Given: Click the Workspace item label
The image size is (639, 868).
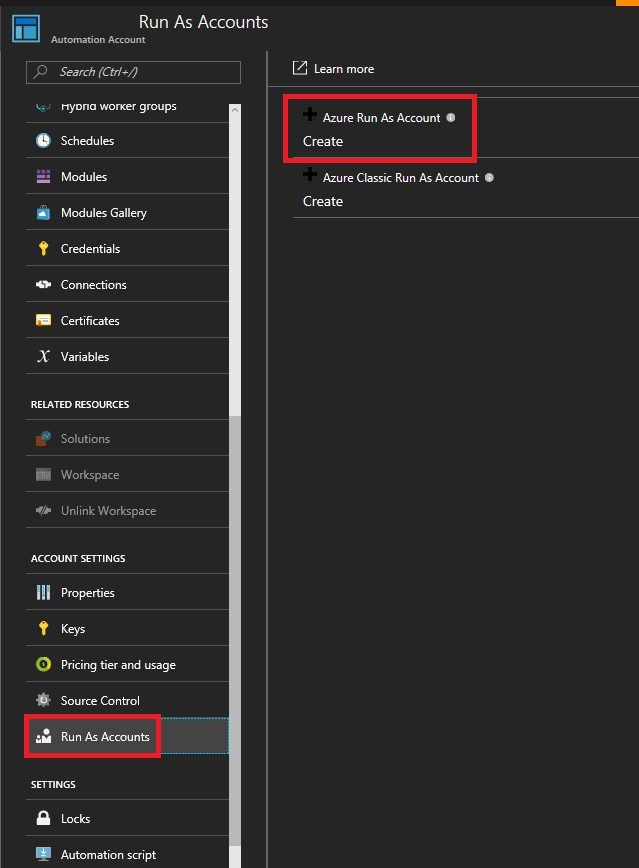Looking at the screenshot, I should 90,475.
